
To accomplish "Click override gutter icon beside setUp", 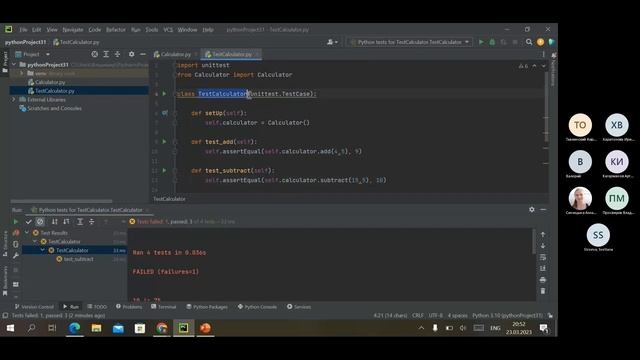I will (165, 113).
